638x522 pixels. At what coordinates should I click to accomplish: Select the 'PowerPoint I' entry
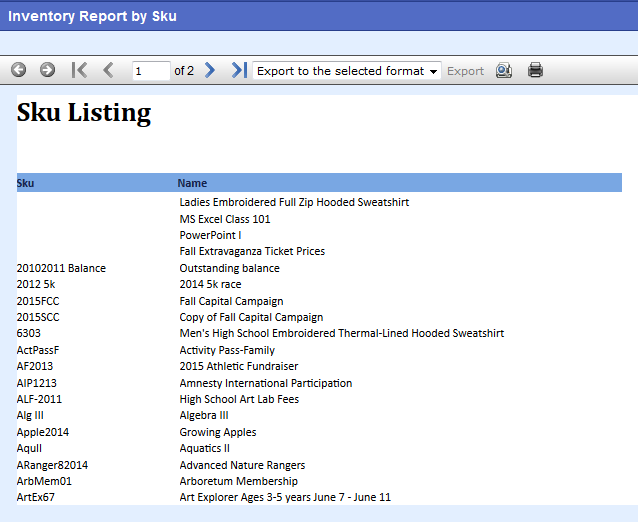click(x=210, y=235)
